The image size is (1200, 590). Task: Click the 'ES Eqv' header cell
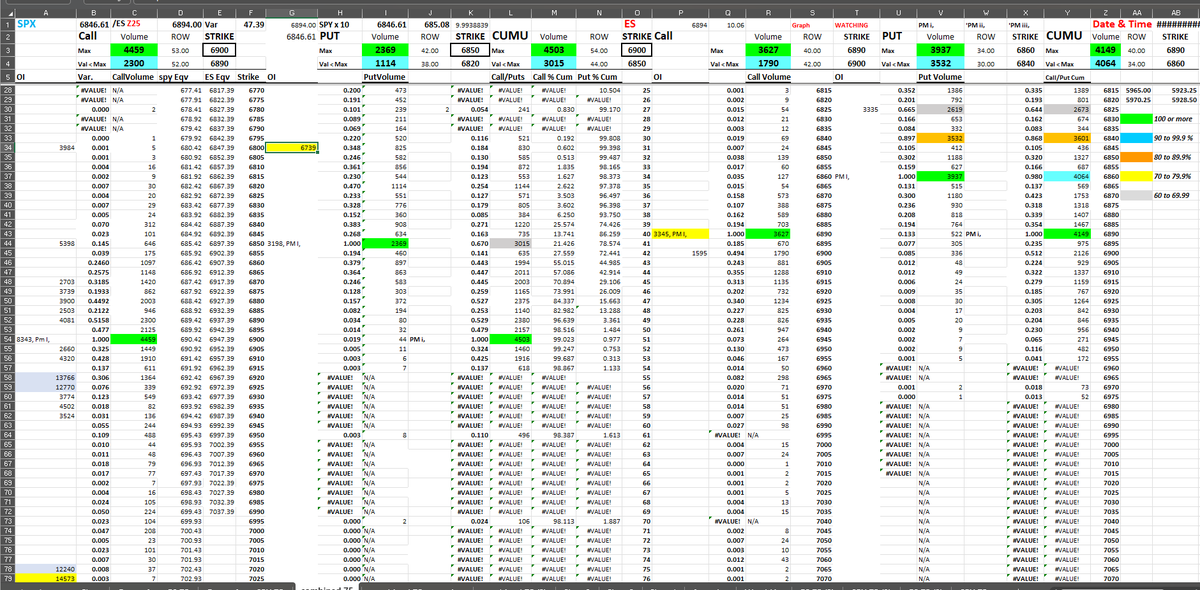tap(218, 76)
